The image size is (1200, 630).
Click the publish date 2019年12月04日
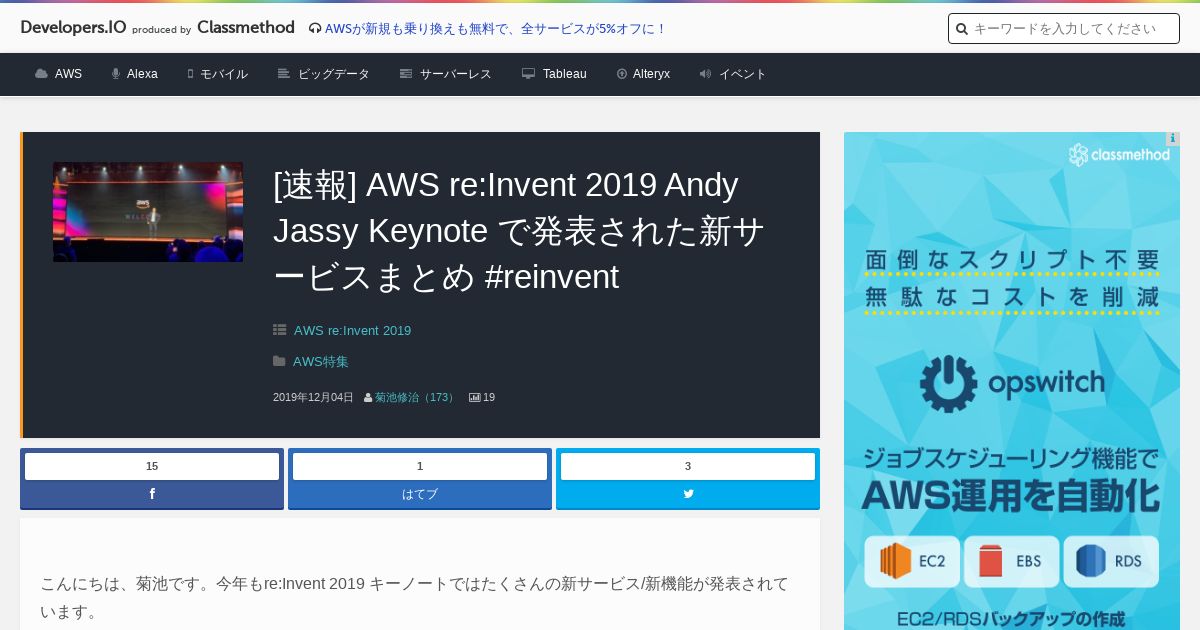point(313,397)
